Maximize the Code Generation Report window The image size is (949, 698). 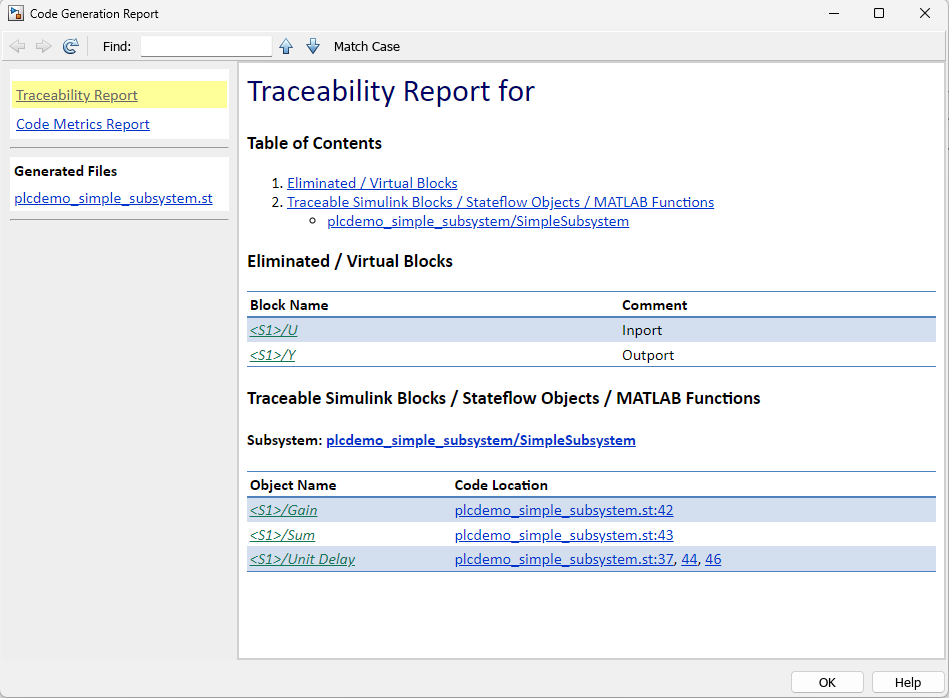coord(878,14)
